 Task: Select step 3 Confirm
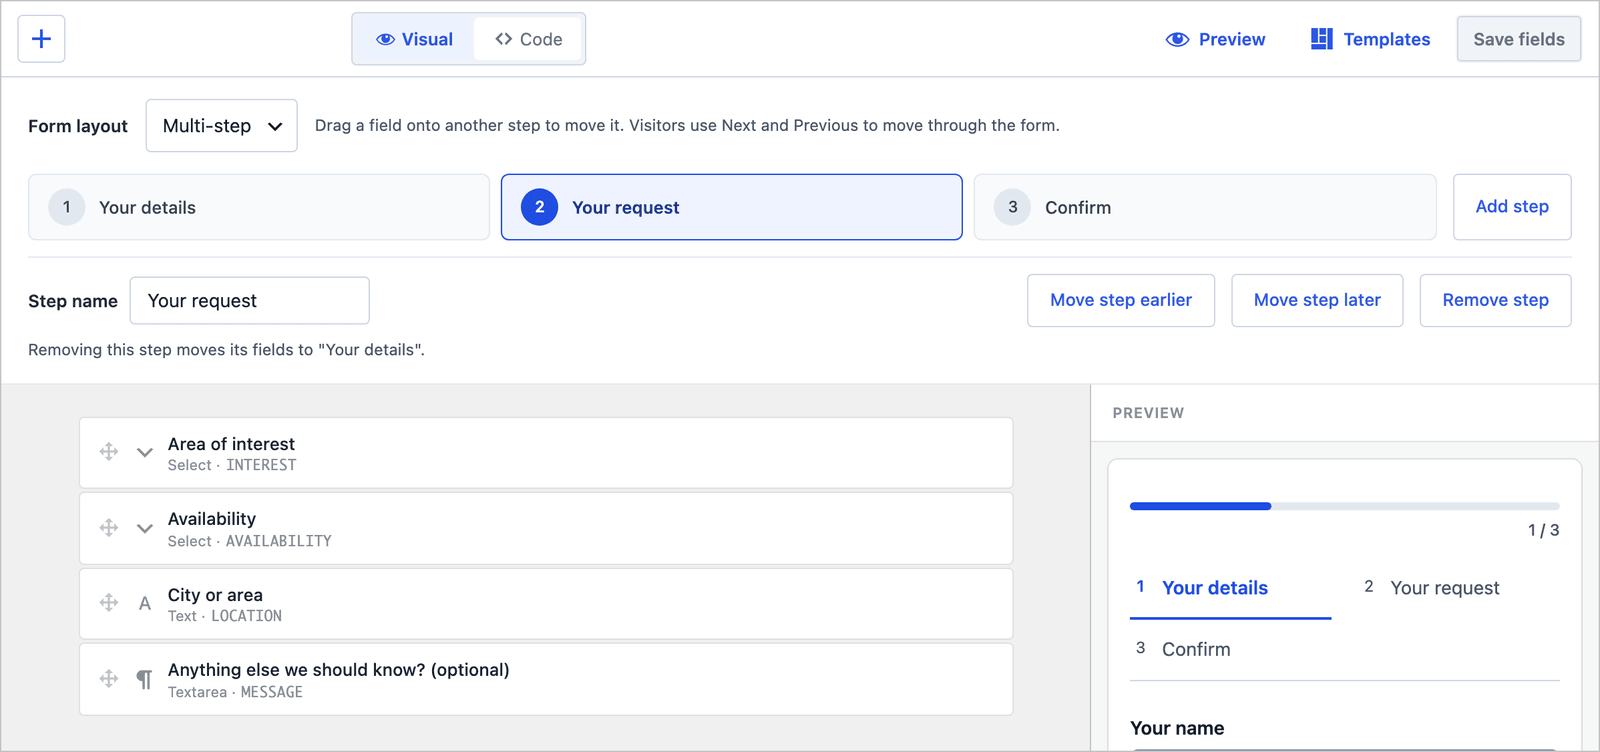[1205, 207]
